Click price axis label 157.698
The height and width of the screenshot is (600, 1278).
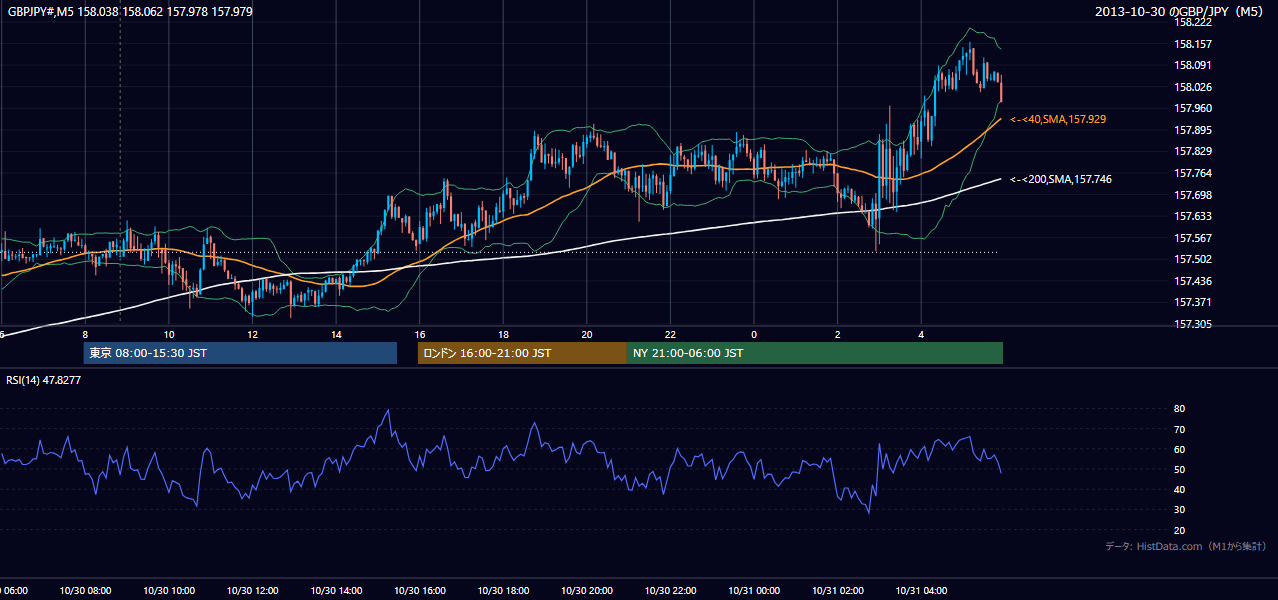1193,195
